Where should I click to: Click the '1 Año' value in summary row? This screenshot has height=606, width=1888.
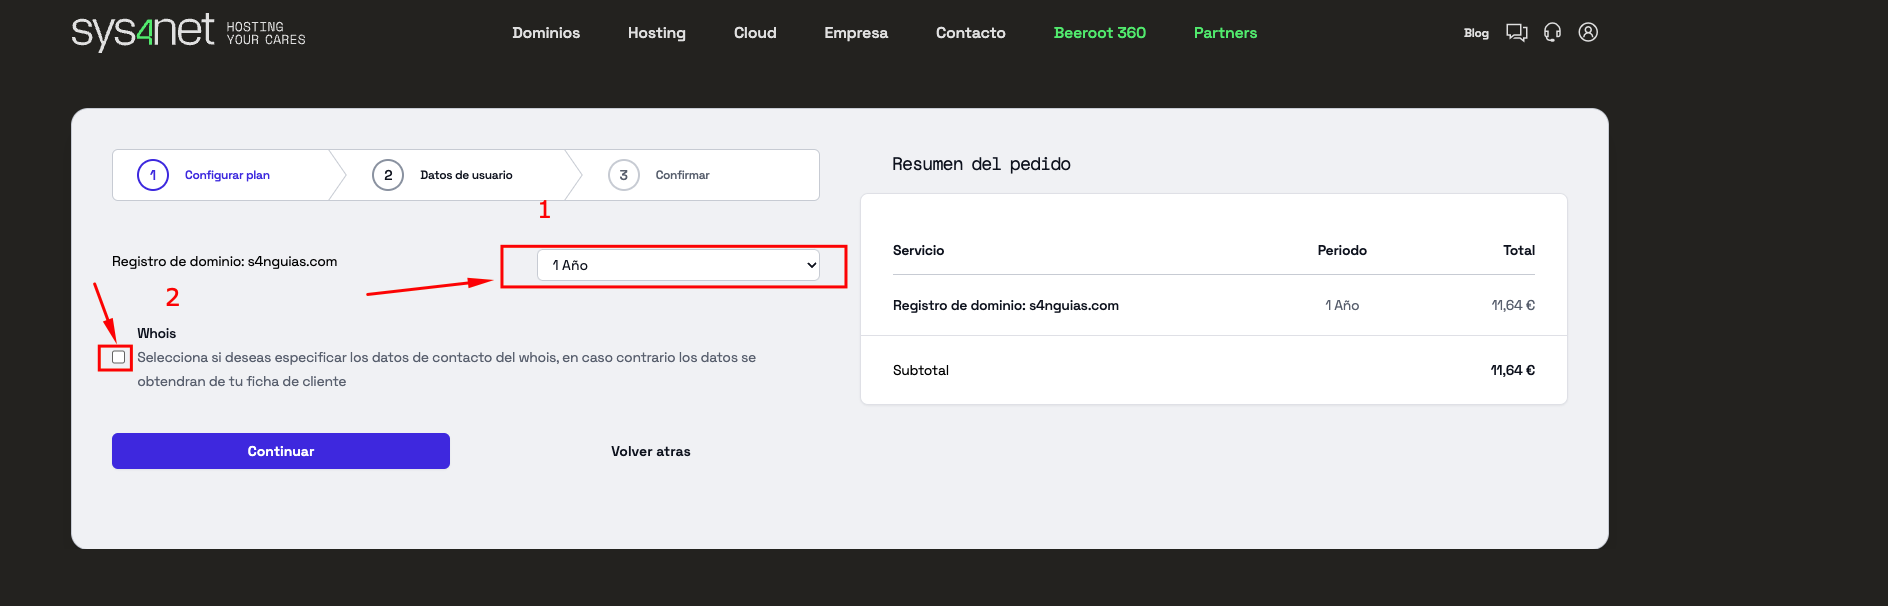point(1342,305)
